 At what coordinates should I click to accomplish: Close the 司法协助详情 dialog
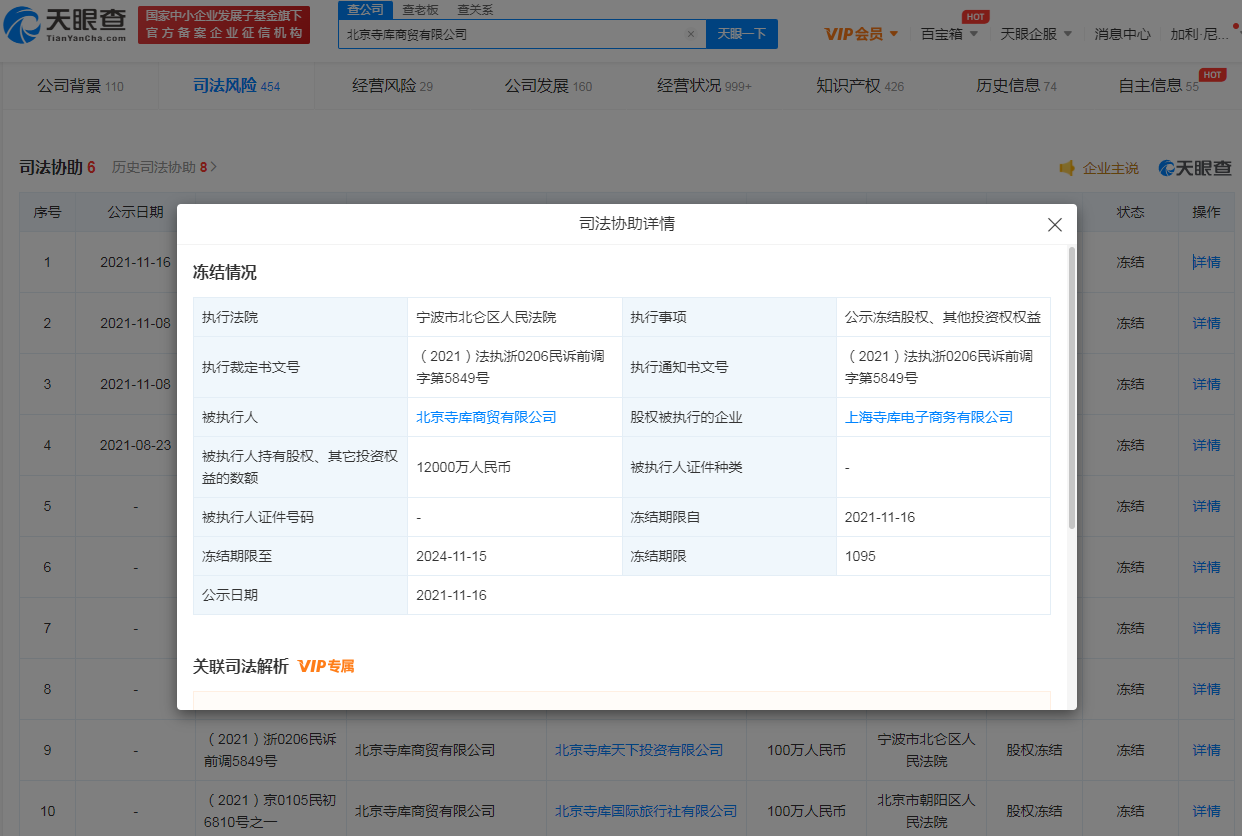pyautogui.click(x=1054, y=224)
